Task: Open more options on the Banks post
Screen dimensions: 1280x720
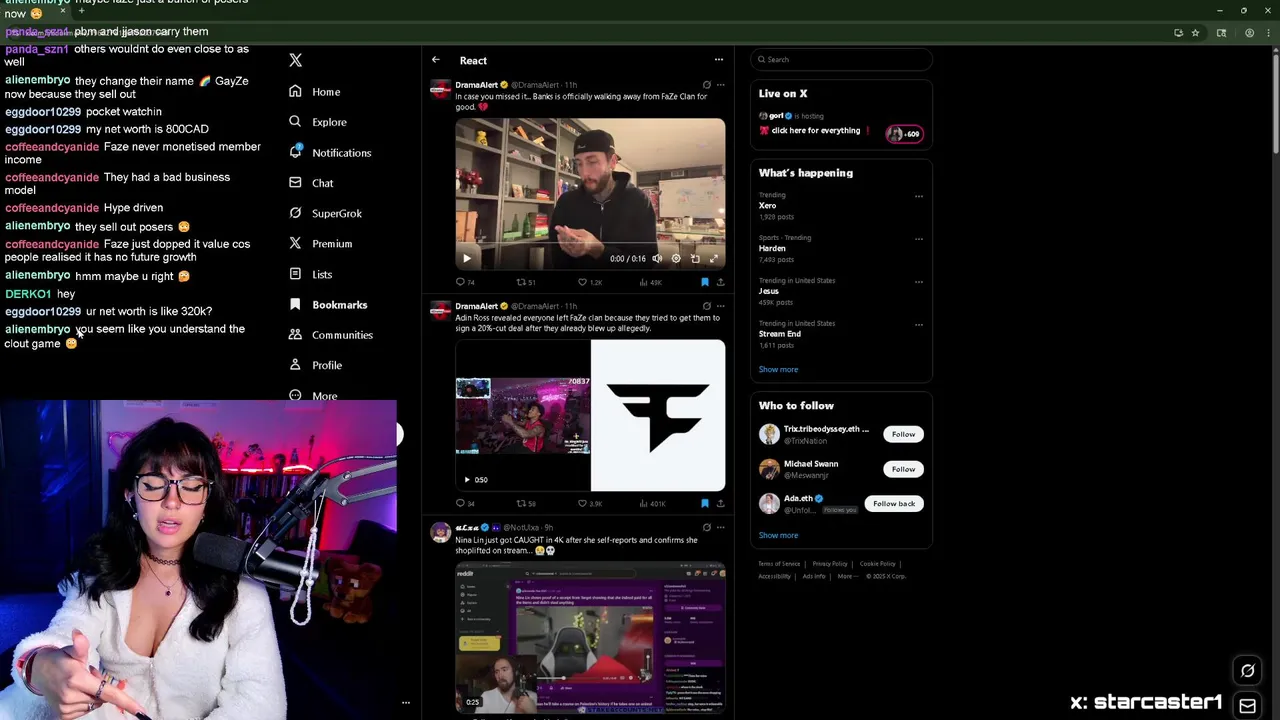Action: (x=720, y=85)
